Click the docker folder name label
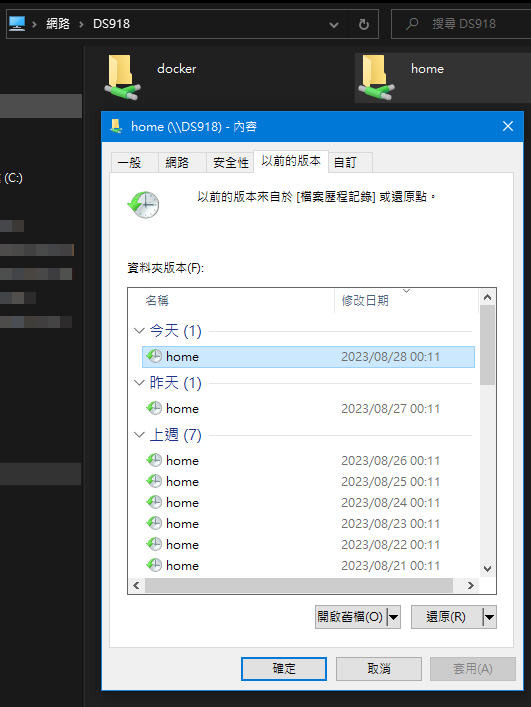The image size is (531, 707). pos(177,69)
